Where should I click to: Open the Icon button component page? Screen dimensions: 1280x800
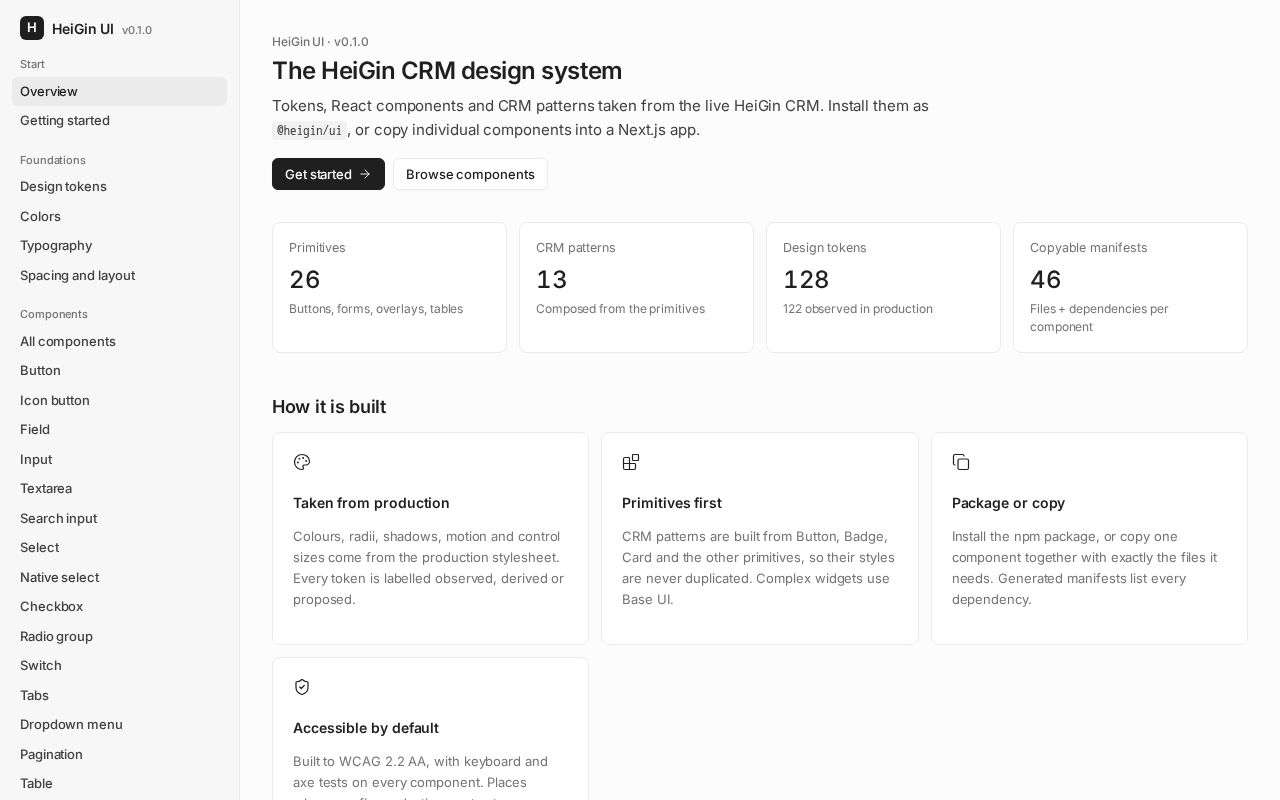pos(119,400)
